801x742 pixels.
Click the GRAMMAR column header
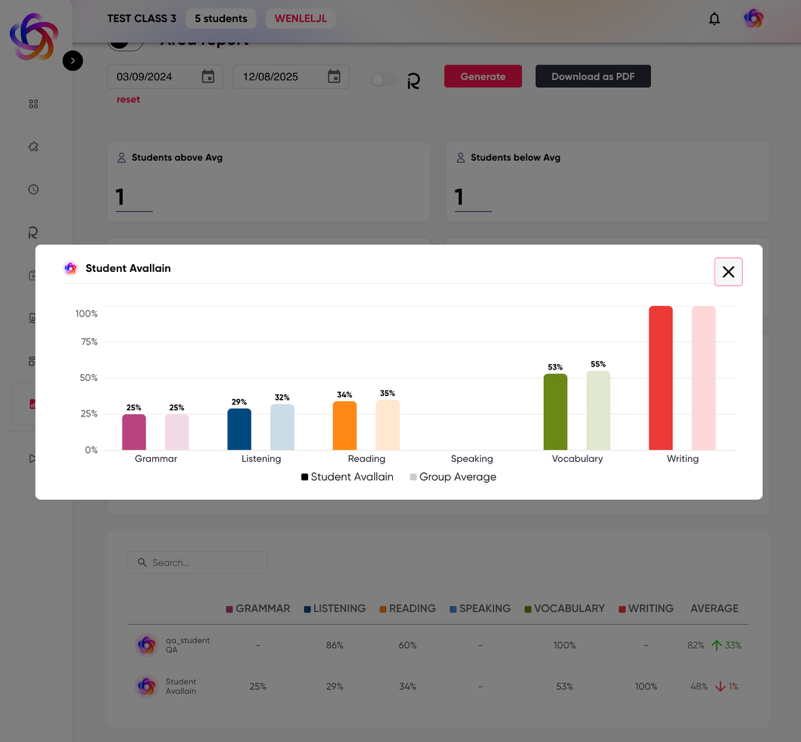[x=258, y=608]
